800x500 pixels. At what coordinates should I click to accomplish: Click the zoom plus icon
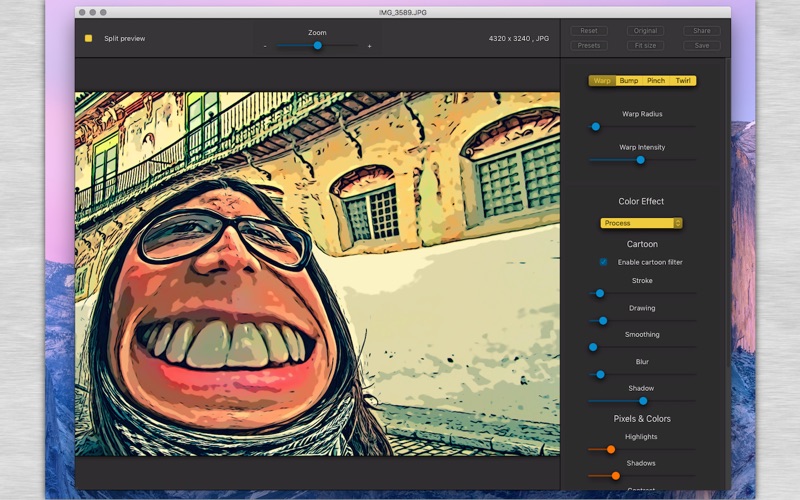369,46
